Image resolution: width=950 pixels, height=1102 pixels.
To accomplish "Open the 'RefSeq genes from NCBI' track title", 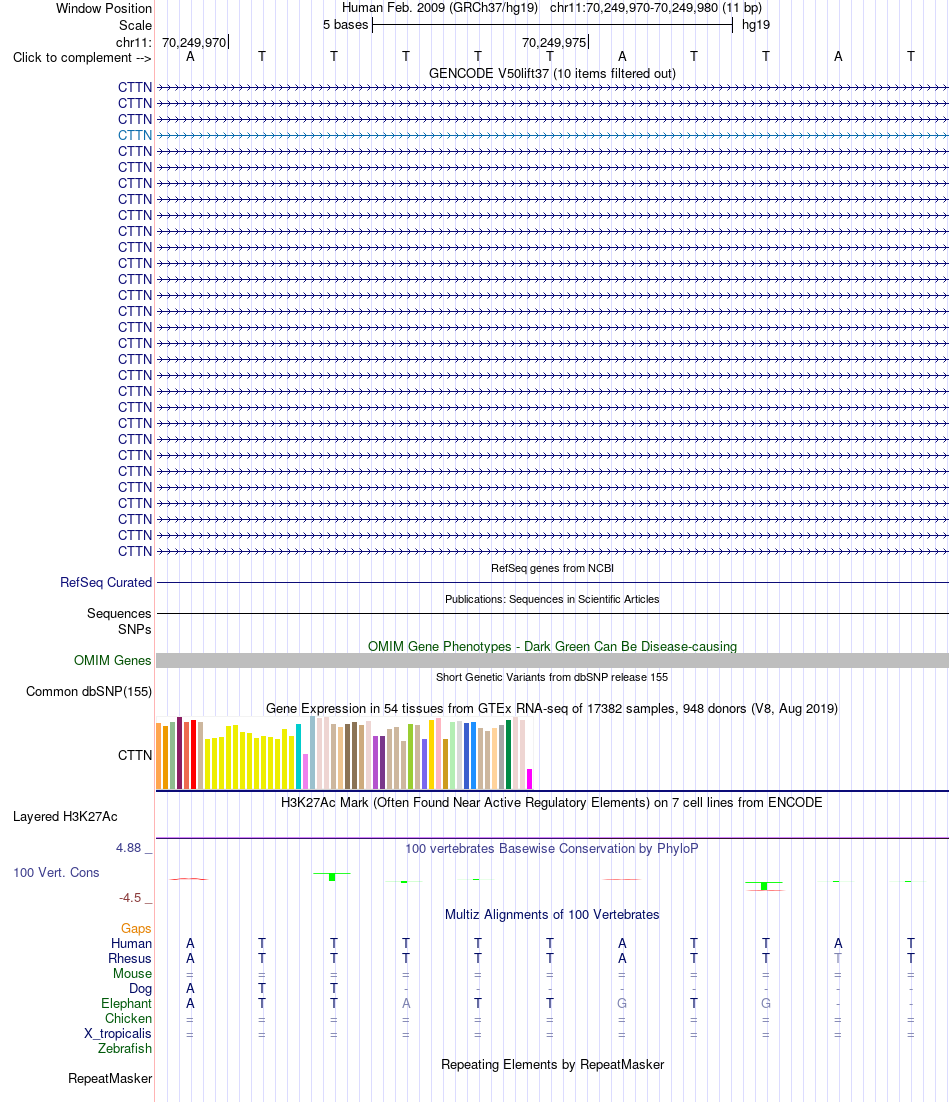I will pos(552,568).
